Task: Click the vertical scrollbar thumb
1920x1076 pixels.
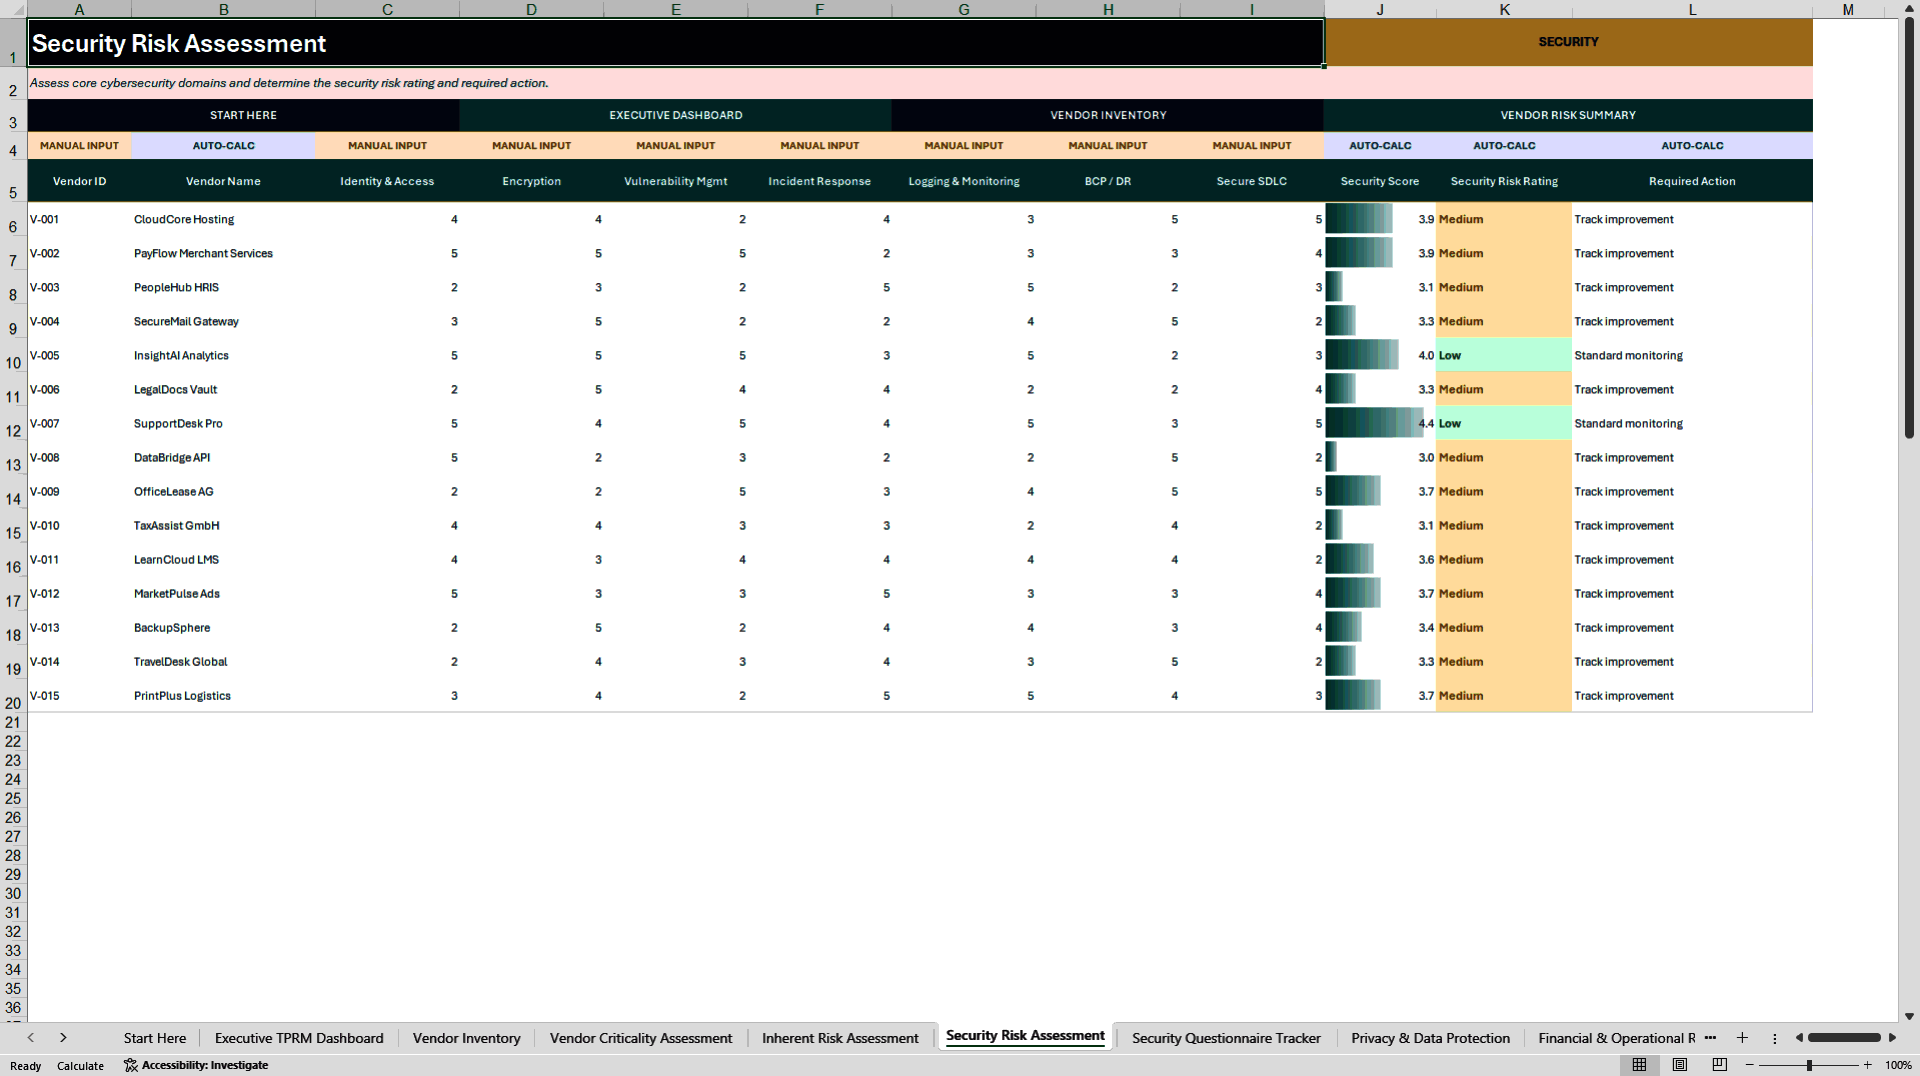Action: (x=1909, y=229)
